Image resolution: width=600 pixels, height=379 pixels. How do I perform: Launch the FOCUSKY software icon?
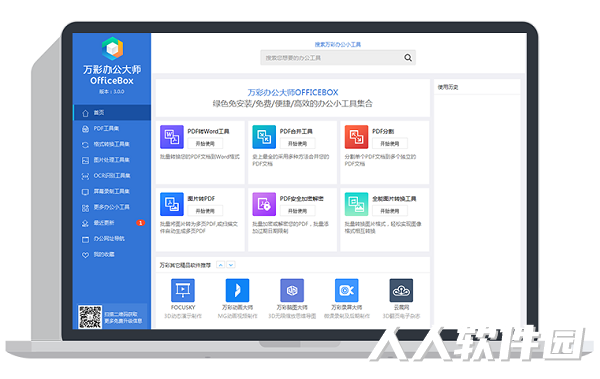183,290
